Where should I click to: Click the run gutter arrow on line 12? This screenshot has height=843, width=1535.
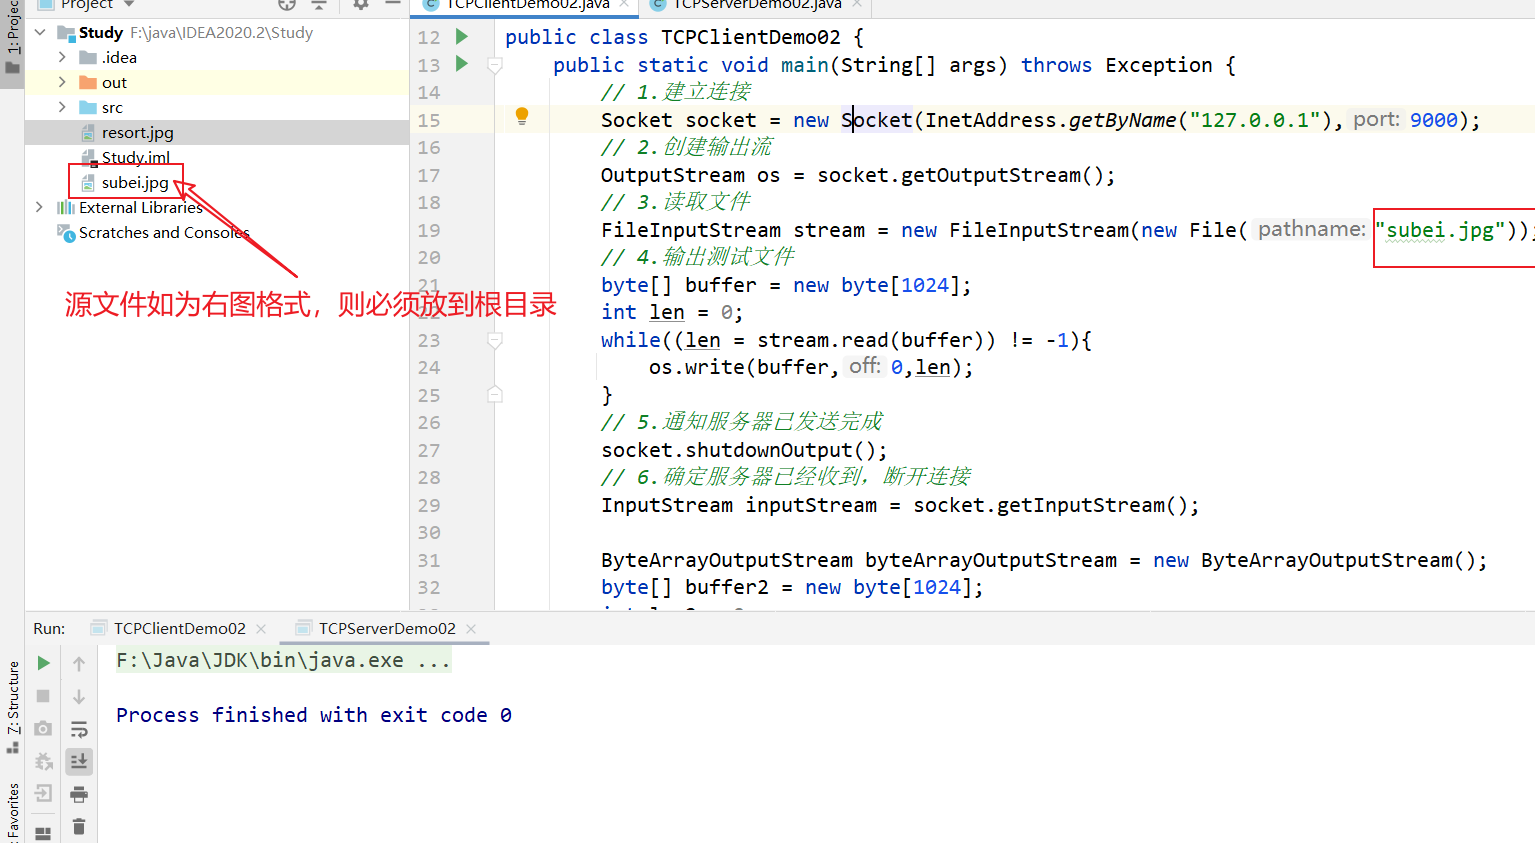[462, 37]
